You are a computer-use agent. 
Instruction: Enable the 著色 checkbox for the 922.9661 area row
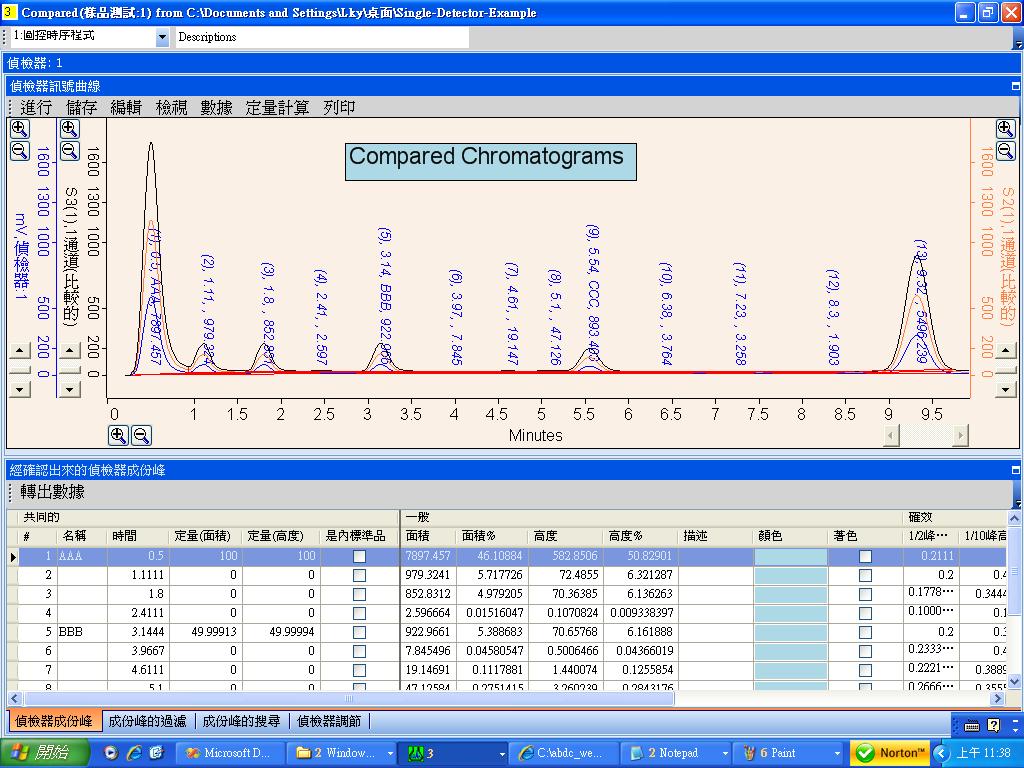pyautogui.click(x=865, y=632)
